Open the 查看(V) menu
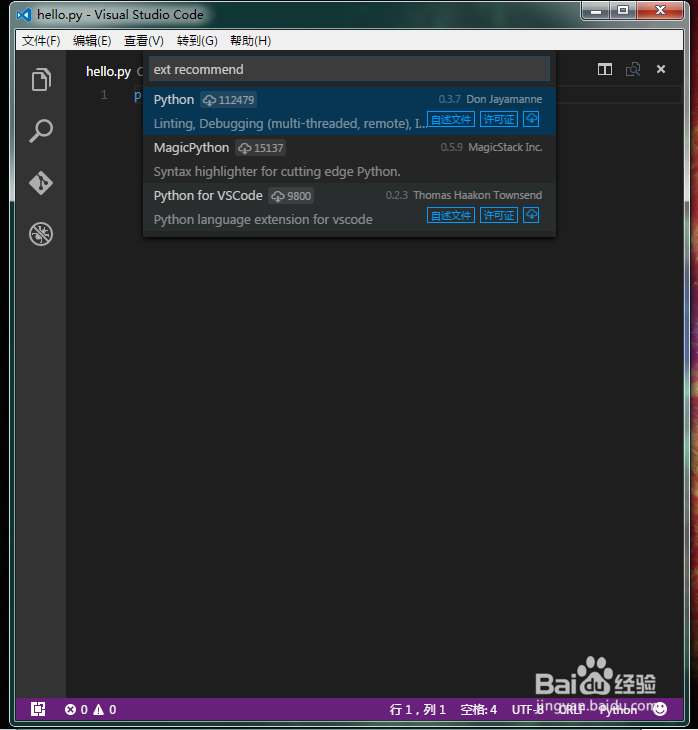The image size is (698, 730). pos(143,41)
